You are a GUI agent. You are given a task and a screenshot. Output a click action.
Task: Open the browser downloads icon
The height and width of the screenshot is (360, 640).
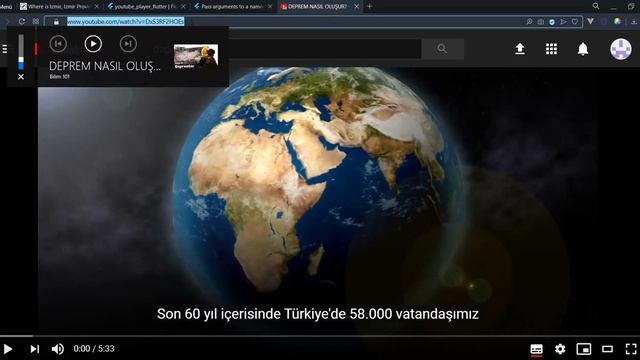point(634,21)
